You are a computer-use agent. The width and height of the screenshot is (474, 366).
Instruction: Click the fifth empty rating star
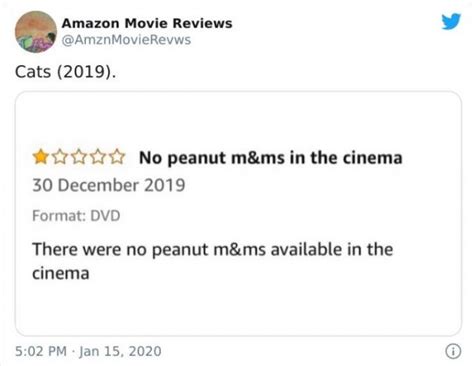(117, 157)
